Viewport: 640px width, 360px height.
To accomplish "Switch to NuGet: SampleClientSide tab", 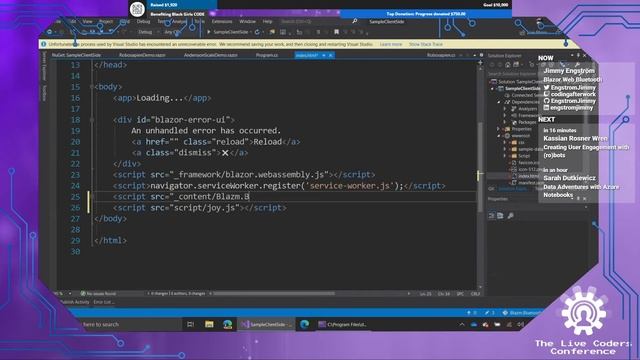I will coord(76,55).
